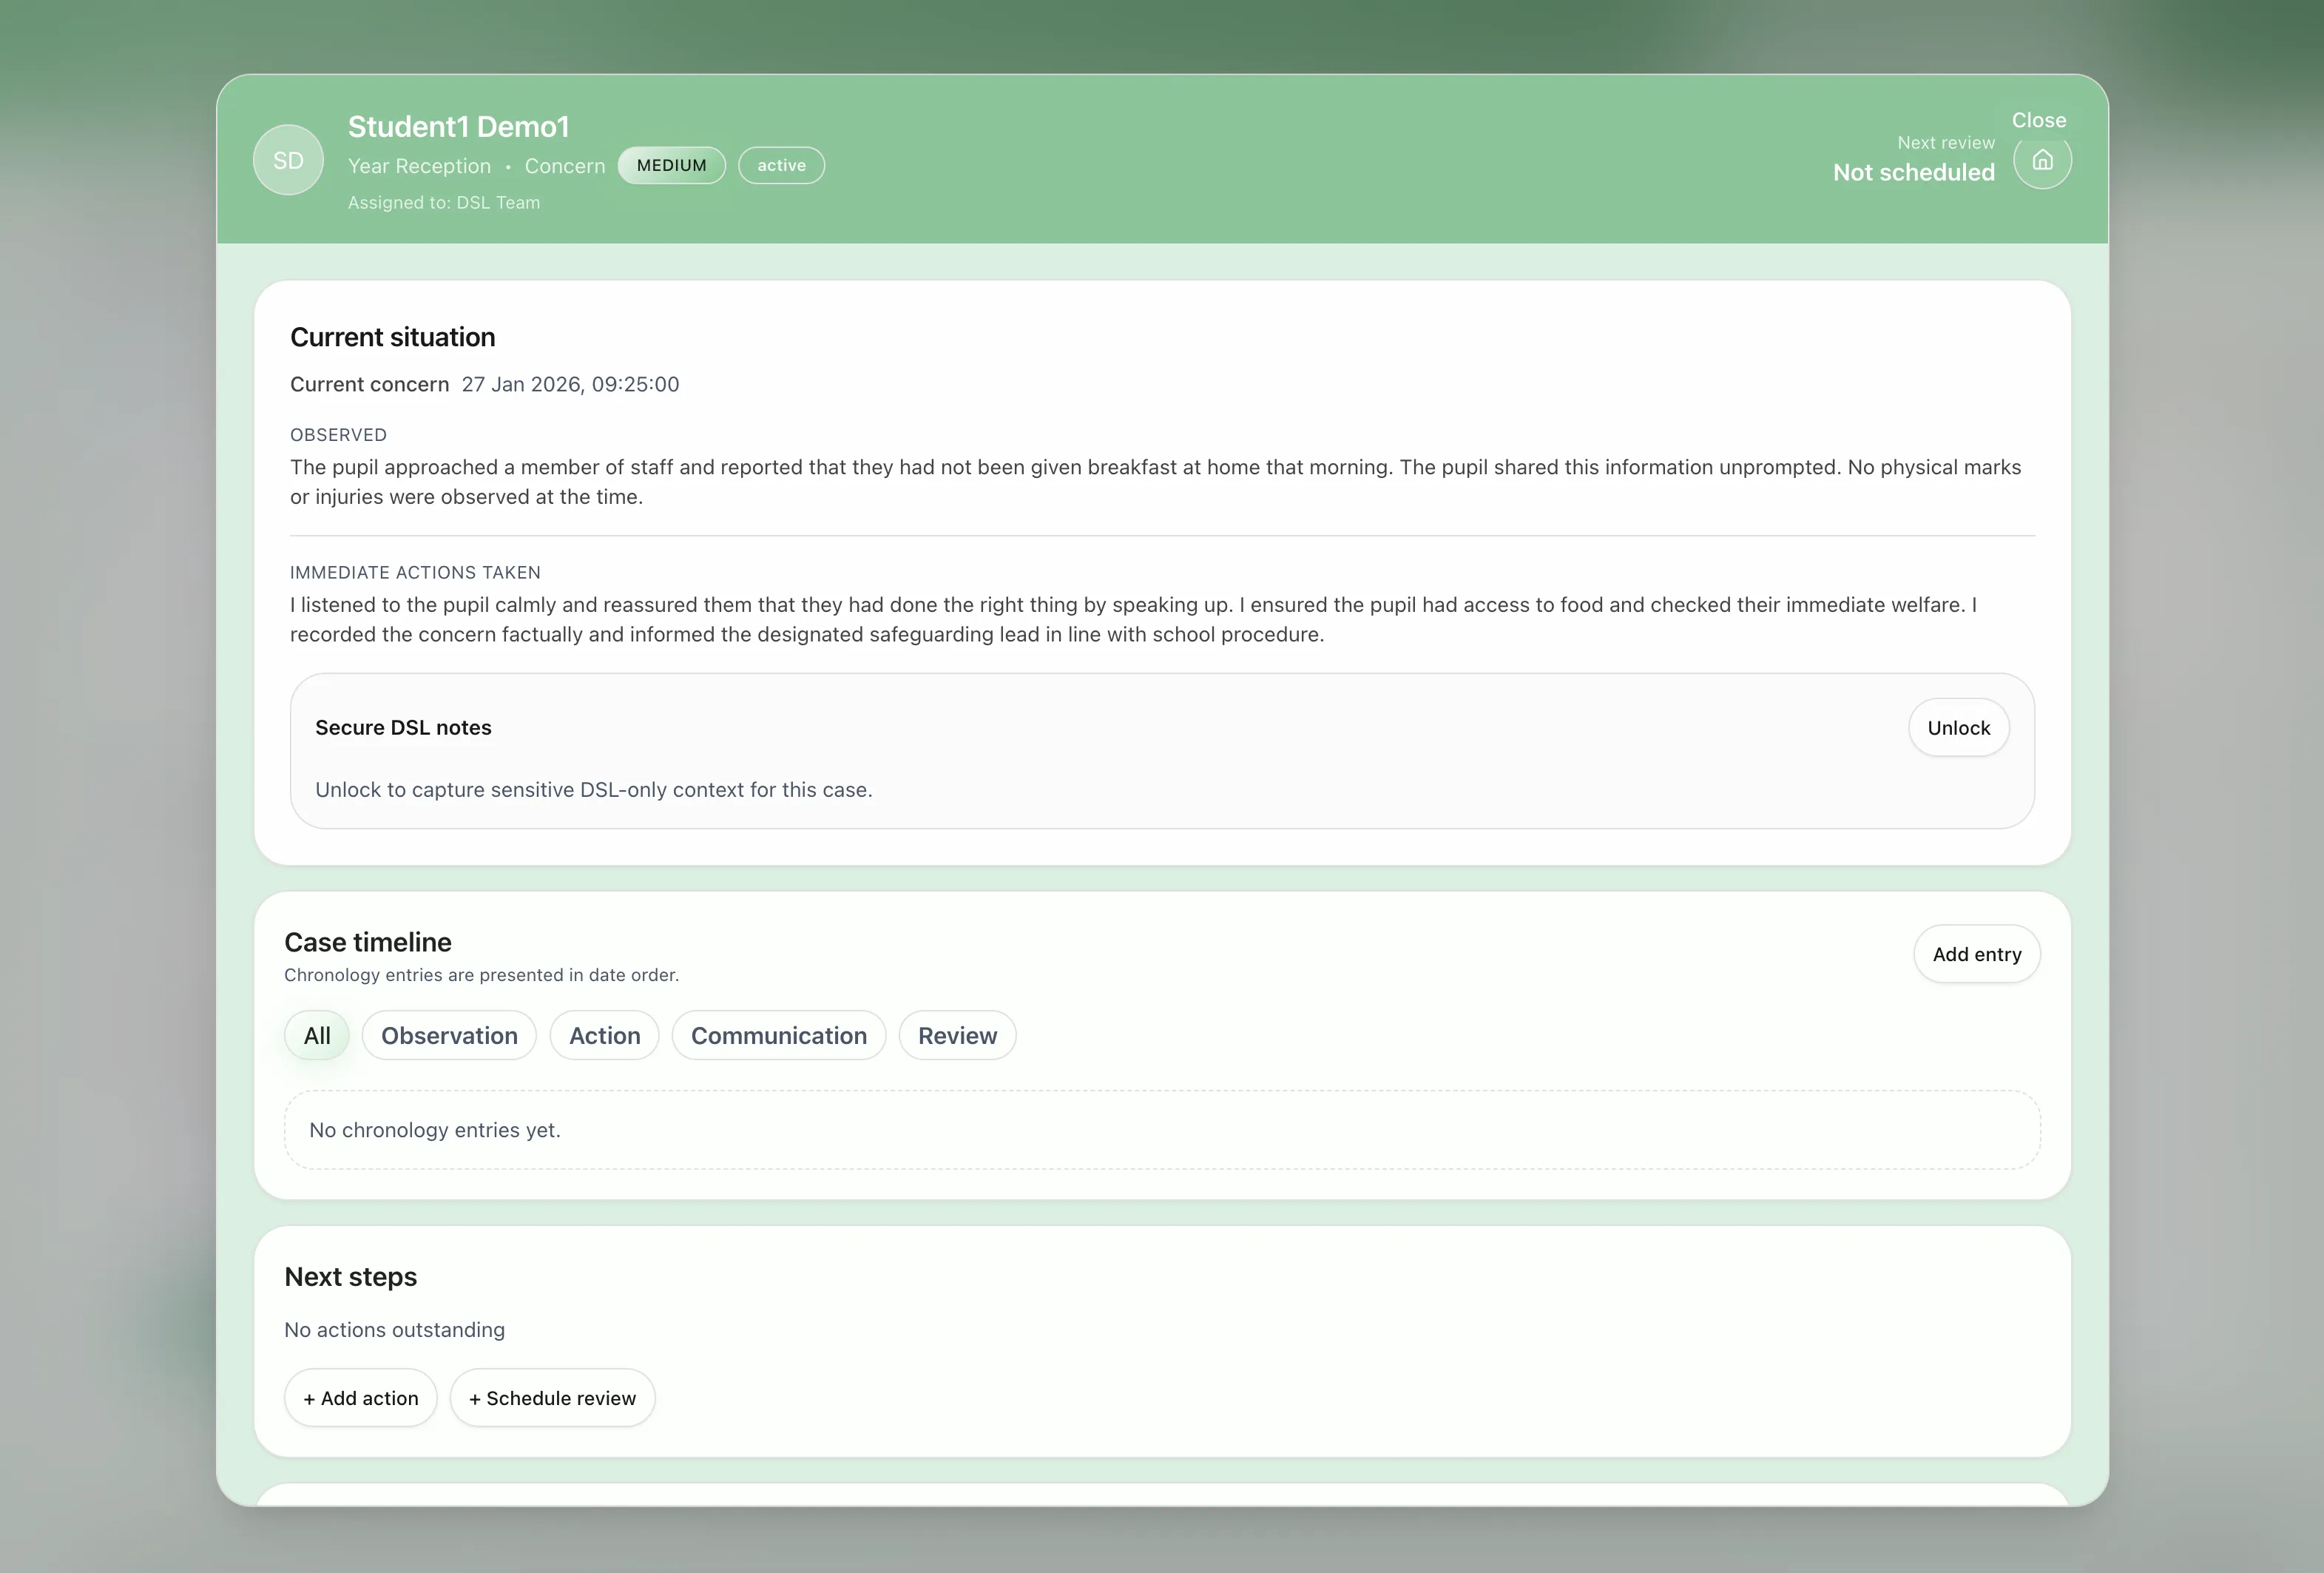Click the active status badge
Viewport: 2324px width, 1573px height.
click(x=781, y=165)
